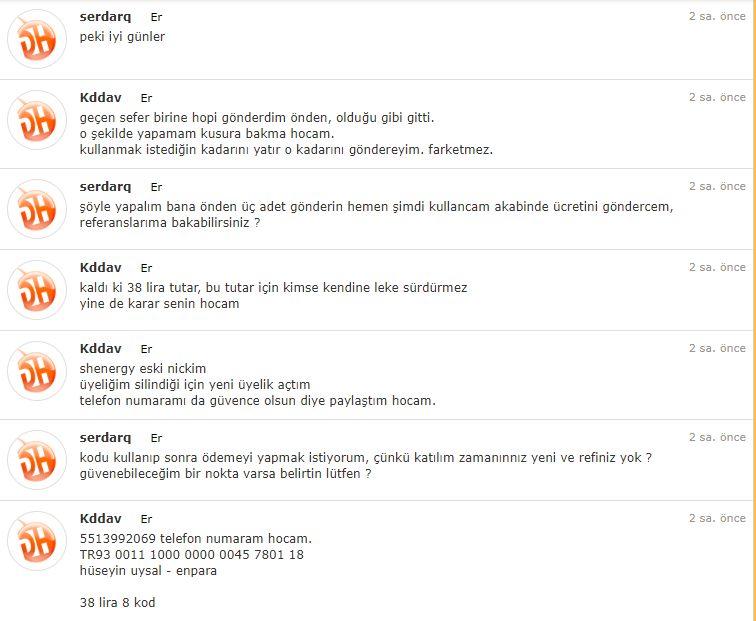Open serdarq profile from 'peki iyi günler' message

tap(105, 17)
